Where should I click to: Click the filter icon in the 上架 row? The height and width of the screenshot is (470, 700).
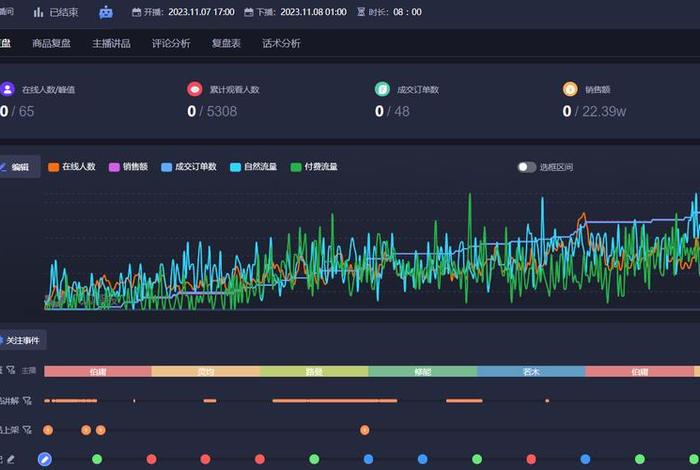point(27,430)
